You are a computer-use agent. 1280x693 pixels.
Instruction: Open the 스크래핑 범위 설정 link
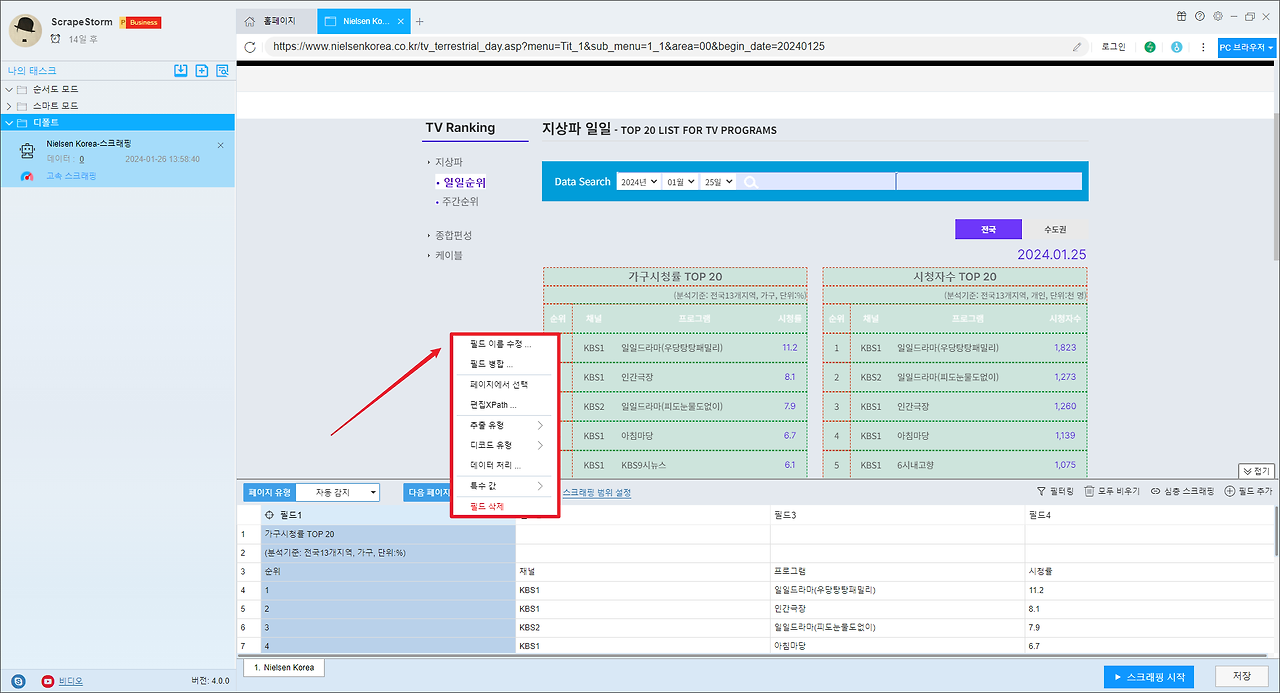point(597,493)
